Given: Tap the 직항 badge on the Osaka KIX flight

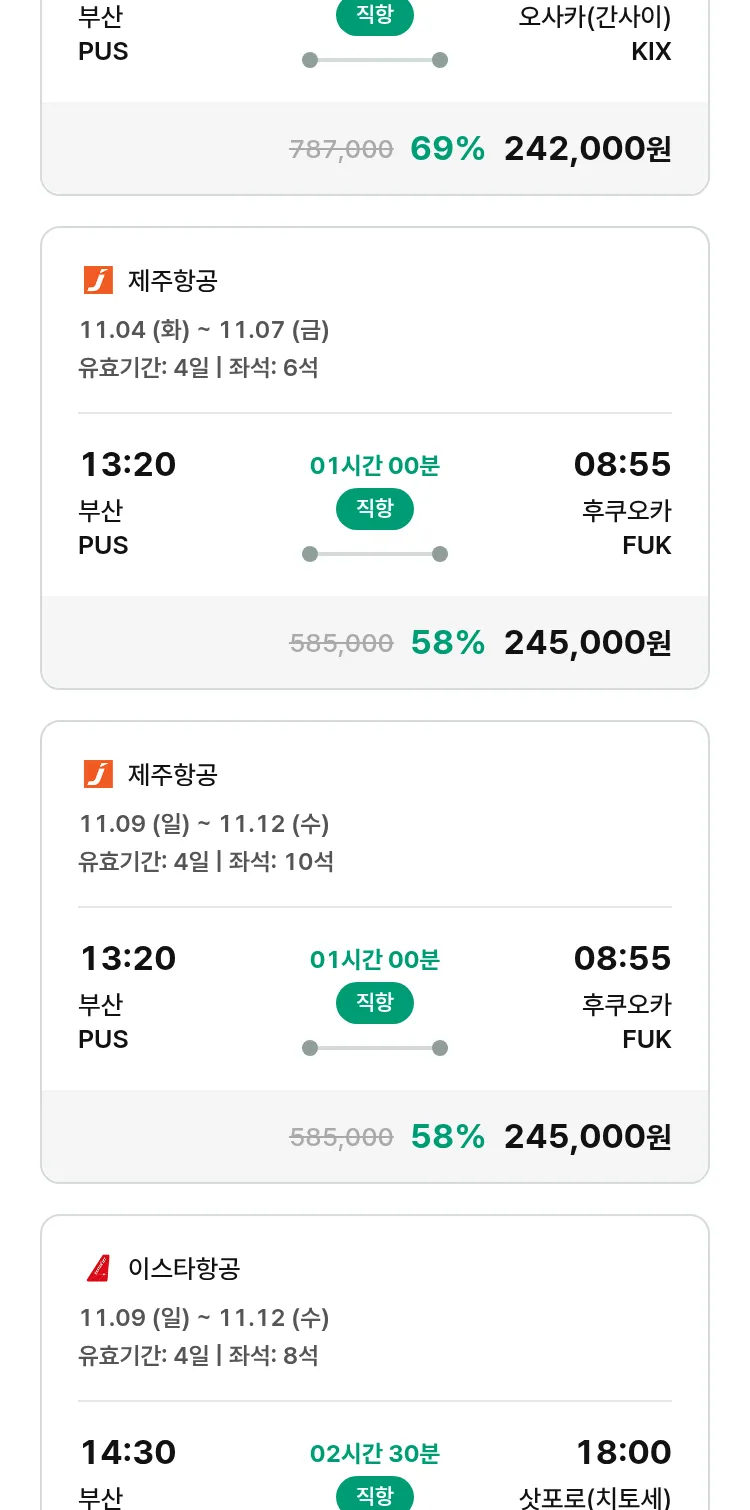Looking at the screenshot, I should 374,16.
